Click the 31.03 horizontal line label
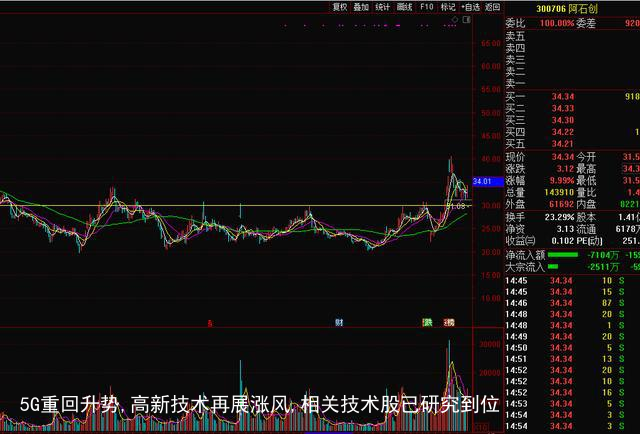The image size is (640, 434). pos(456,206)
